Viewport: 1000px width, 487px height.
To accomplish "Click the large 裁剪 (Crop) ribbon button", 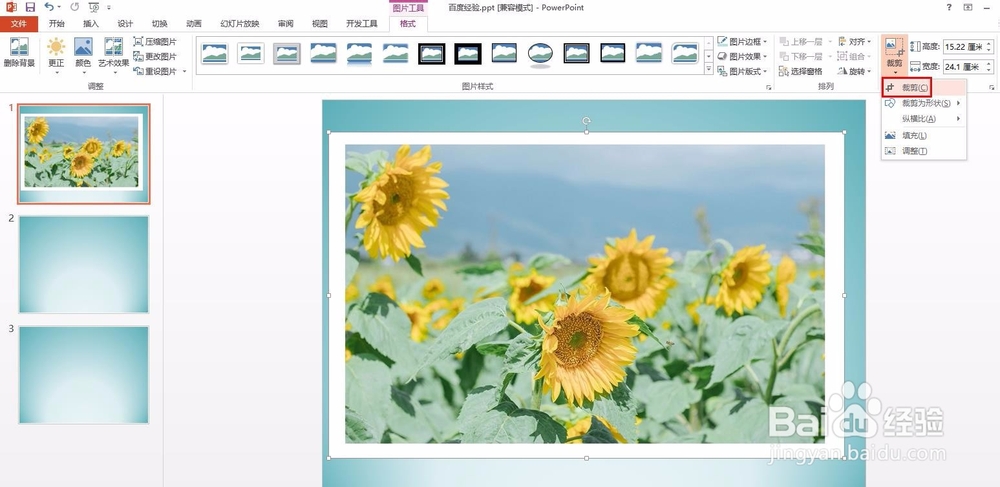I will pyautogui.click(x=894, y=55).
